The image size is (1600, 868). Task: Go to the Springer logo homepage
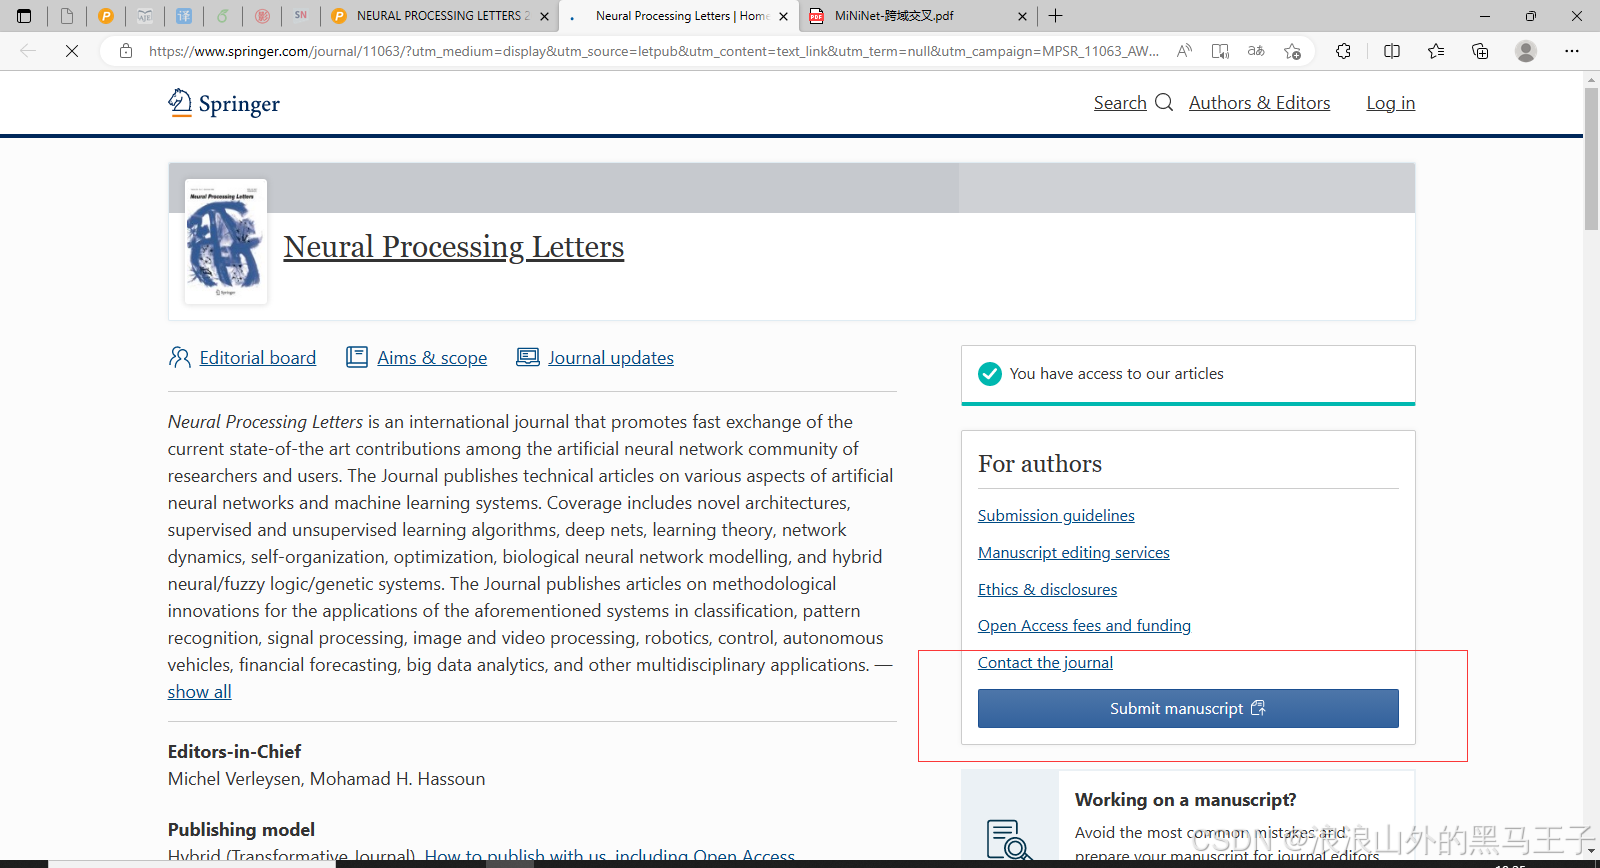click(x=224, y=103)
